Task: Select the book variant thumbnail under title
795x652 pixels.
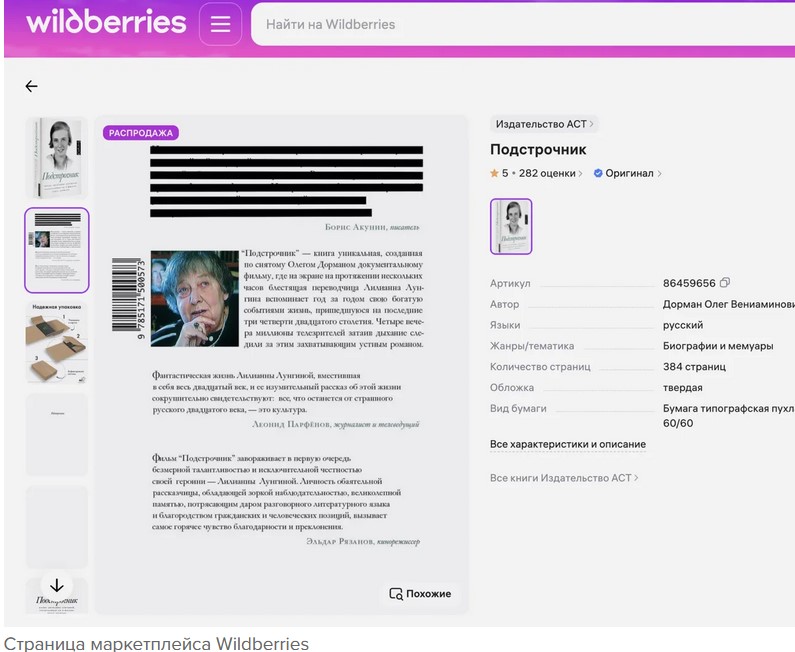Action: click(511, 226)
